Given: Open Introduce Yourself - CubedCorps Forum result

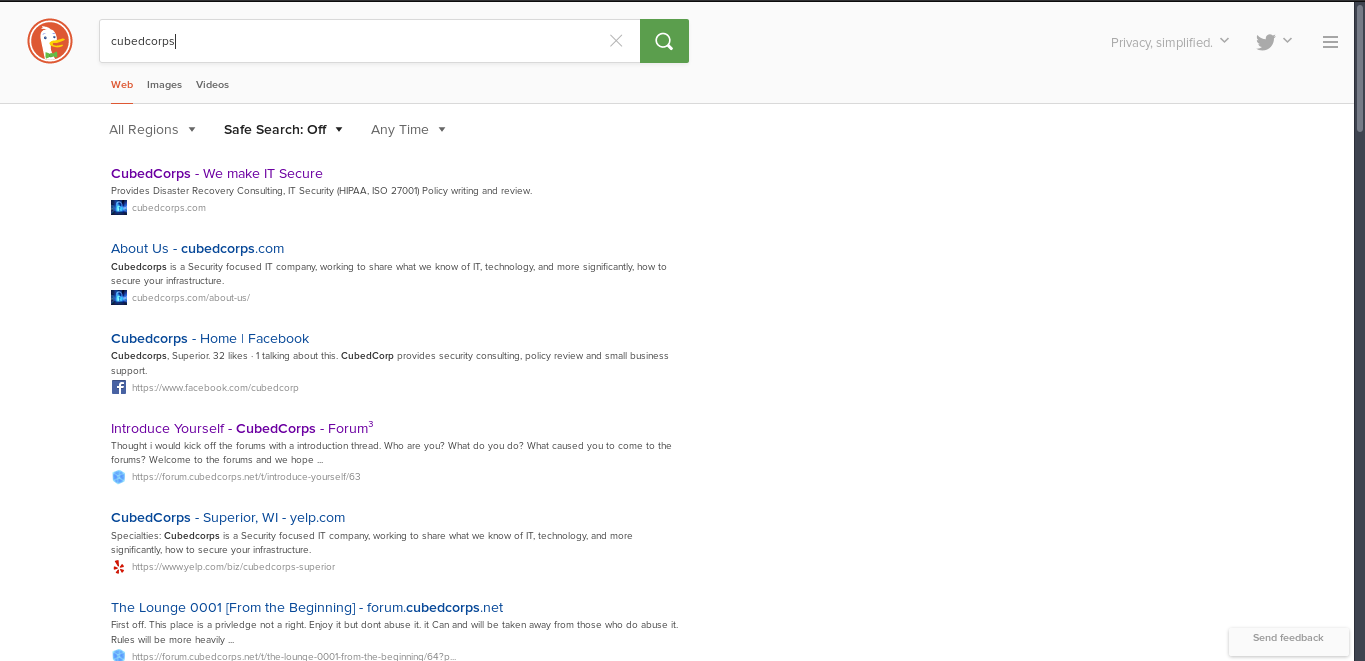Looking at the screenshot, I should tap(242, 428).
